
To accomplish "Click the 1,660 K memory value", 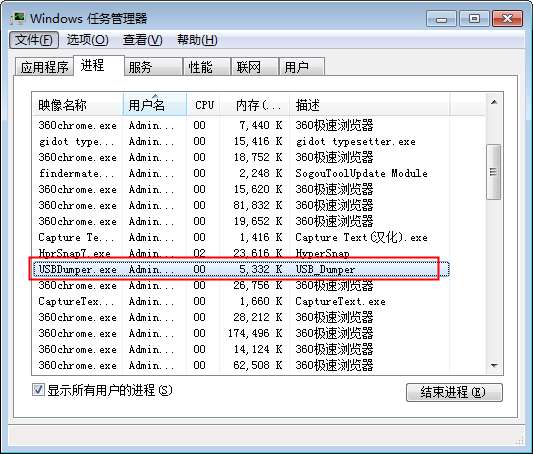I will tap(261, 301).
